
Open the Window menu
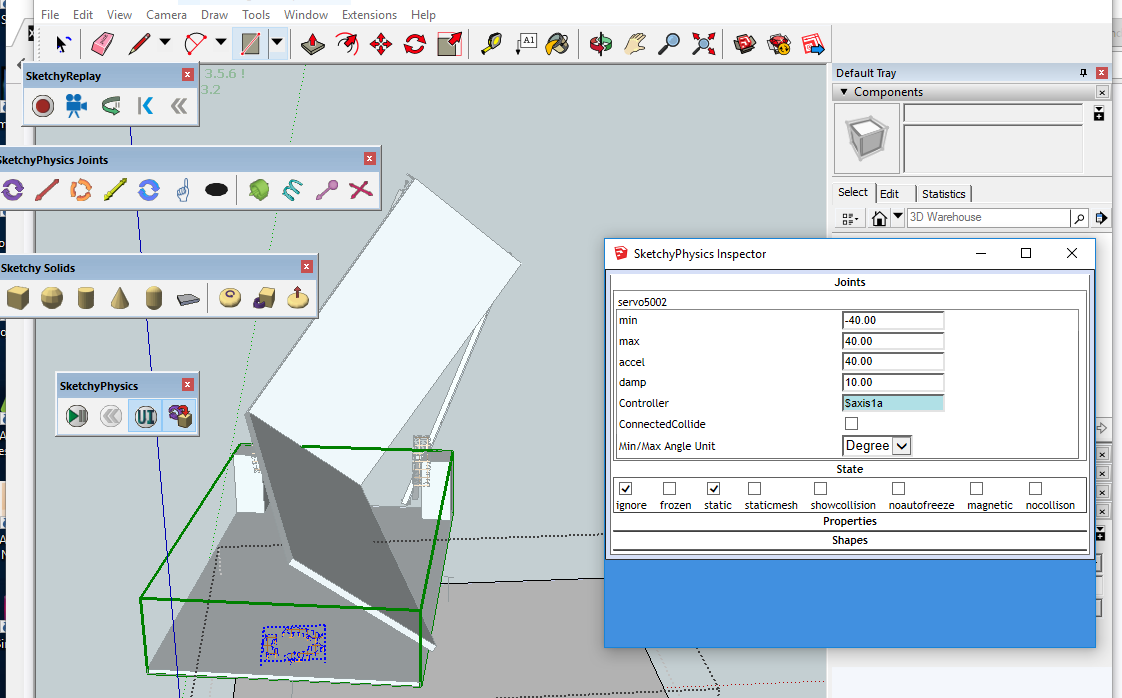click(x=306, y=14)
